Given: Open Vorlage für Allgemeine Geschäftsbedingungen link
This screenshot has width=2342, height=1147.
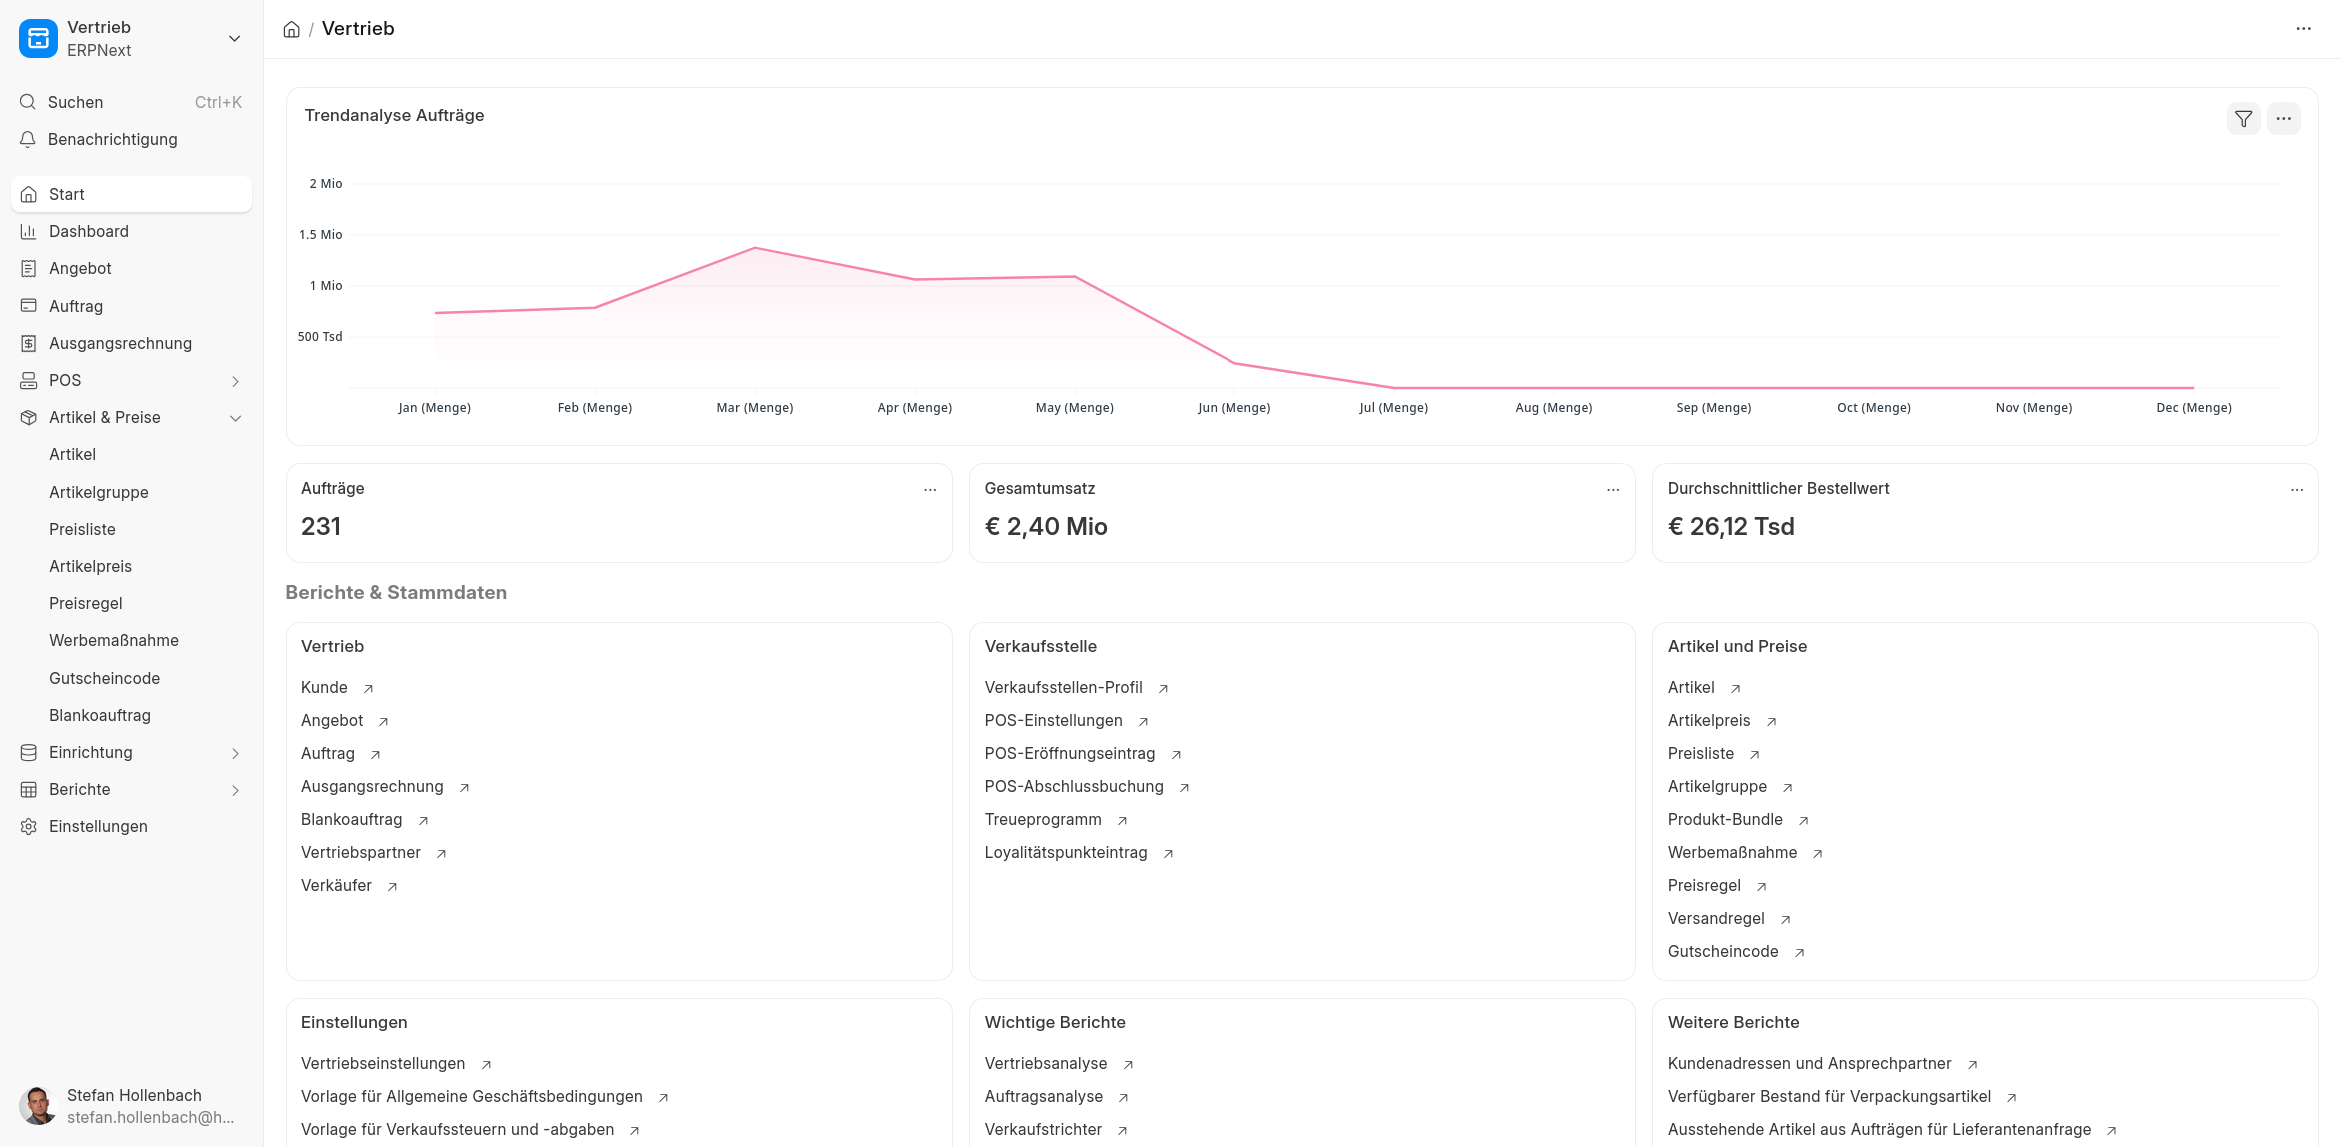Looking at the screenshot, I should pyautogui.click(x=472, y=1096).
